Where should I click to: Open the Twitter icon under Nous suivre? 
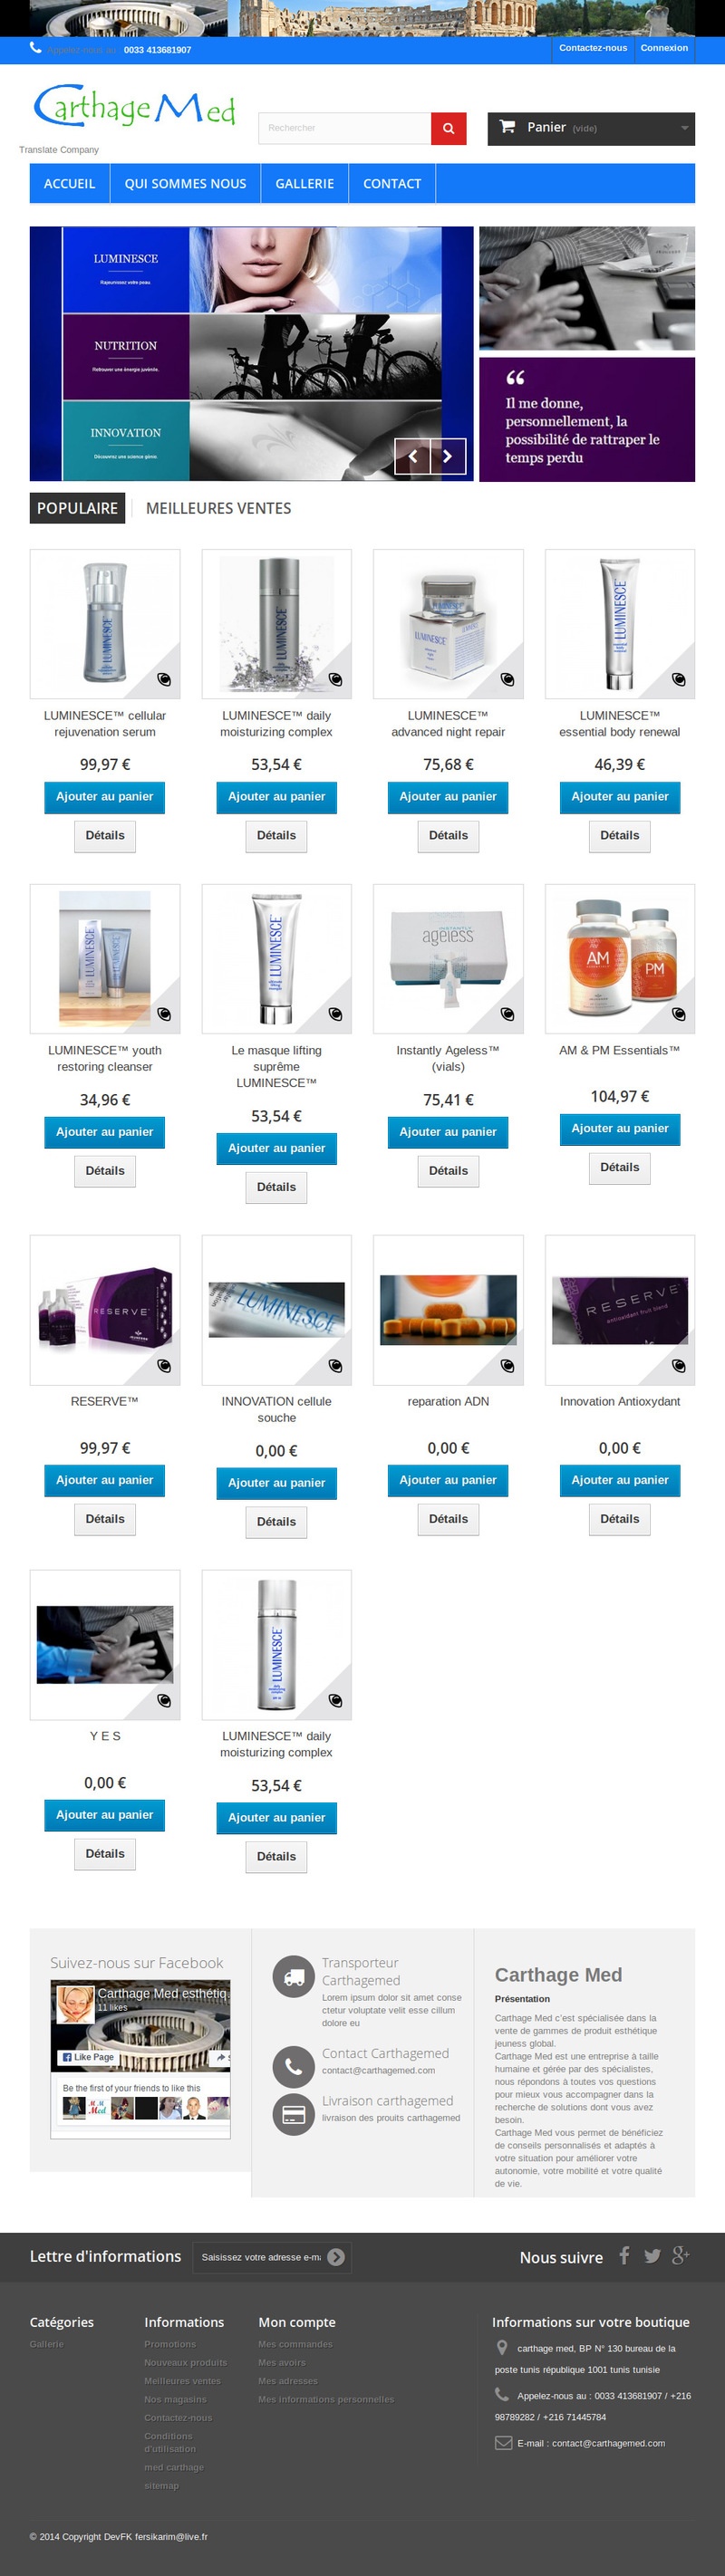[652, 2255]
